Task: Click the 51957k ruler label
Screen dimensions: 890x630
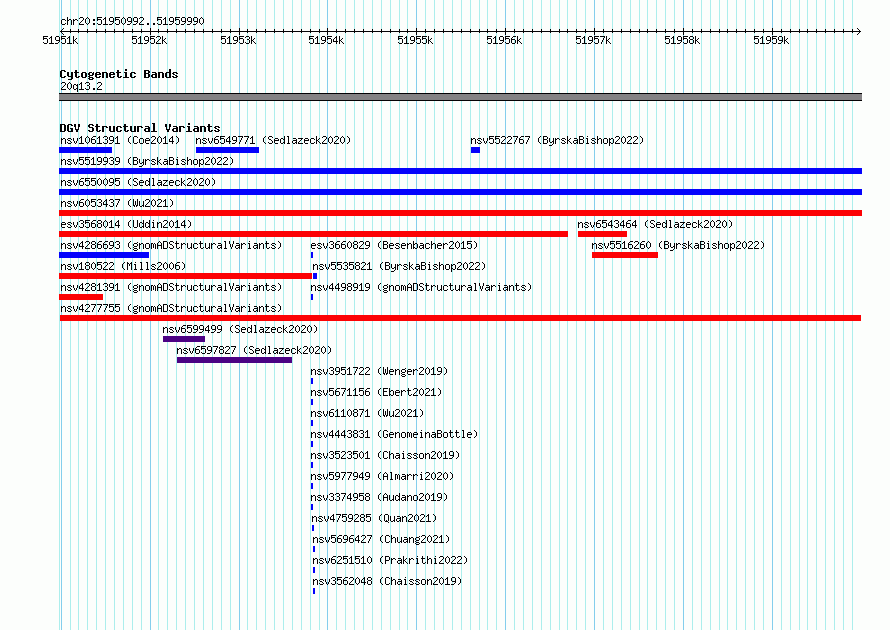Action: coord(593,40)
